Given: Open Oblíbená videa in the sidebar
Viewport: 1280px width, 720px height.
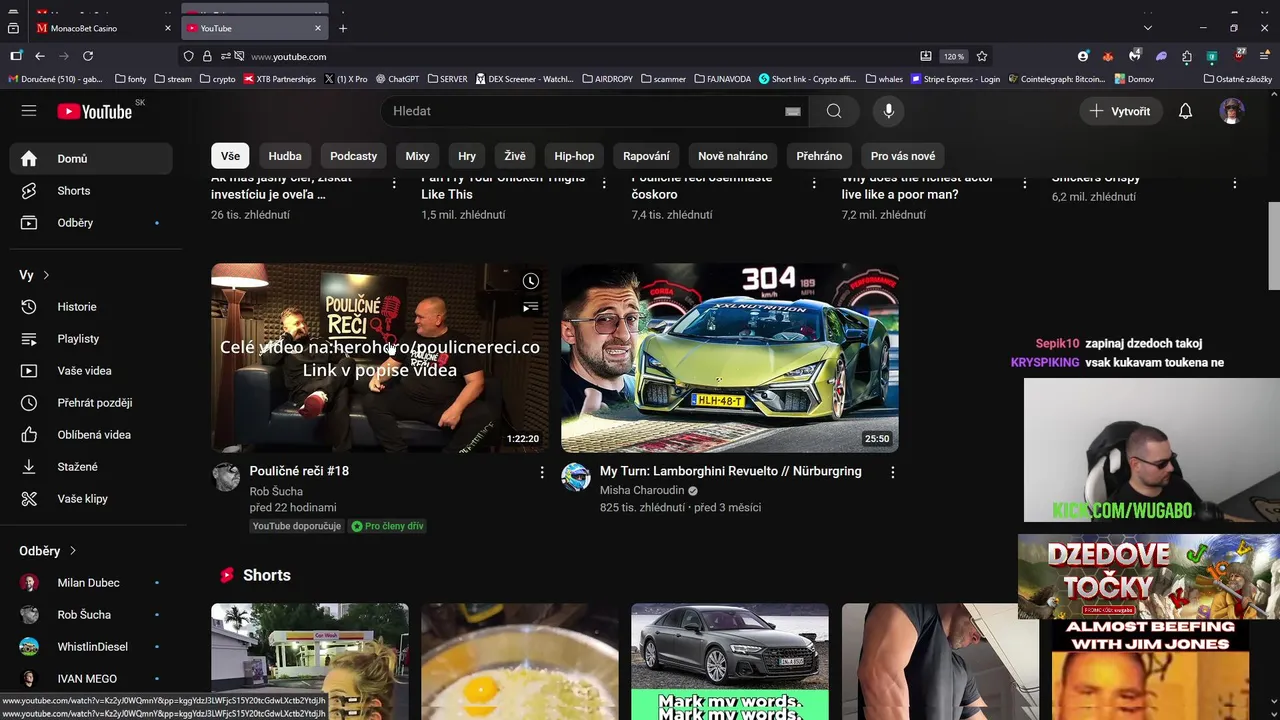Looking at the screenshot, I should tap(91, 435).
